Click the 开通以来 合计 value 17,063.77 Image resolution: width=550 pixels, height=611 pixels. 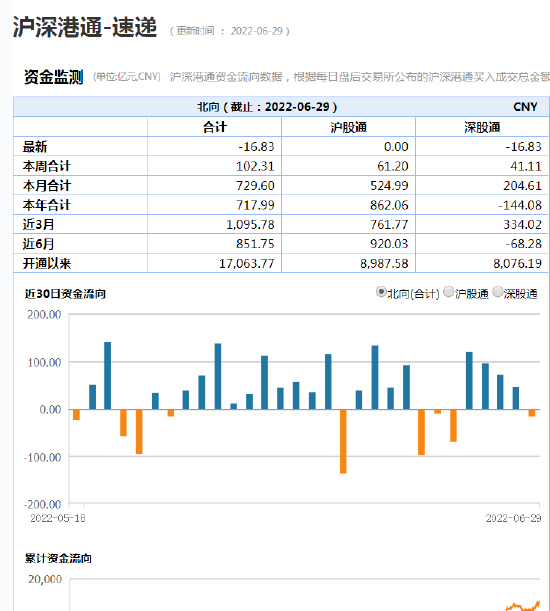pyautogui.click(x=246, y=263)
